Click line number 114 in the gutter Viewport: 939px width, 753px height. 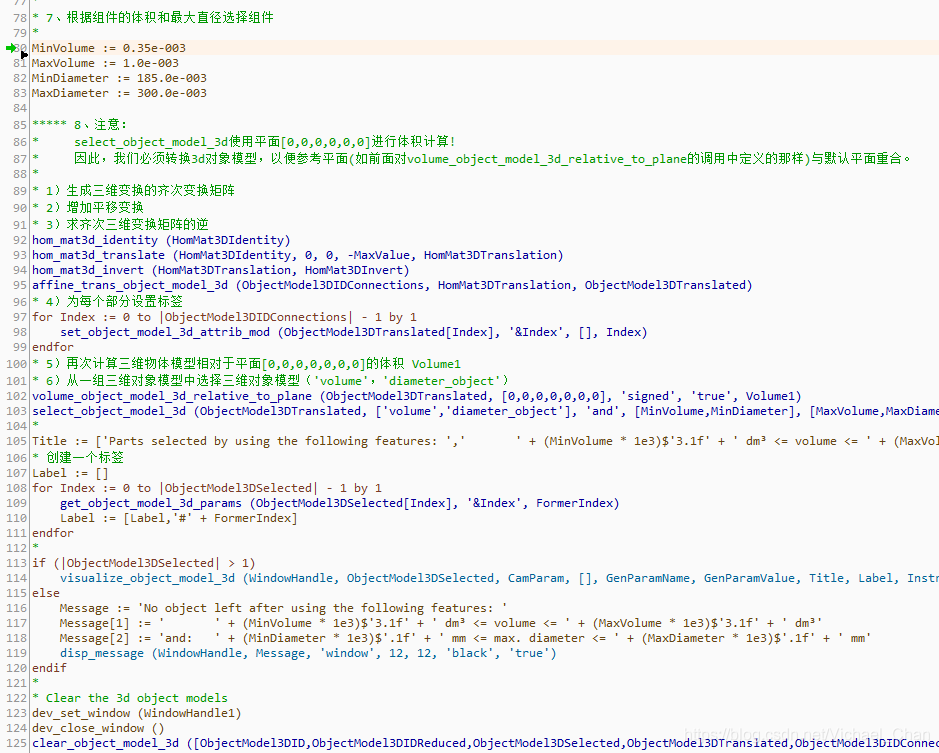tap(16, 577)
